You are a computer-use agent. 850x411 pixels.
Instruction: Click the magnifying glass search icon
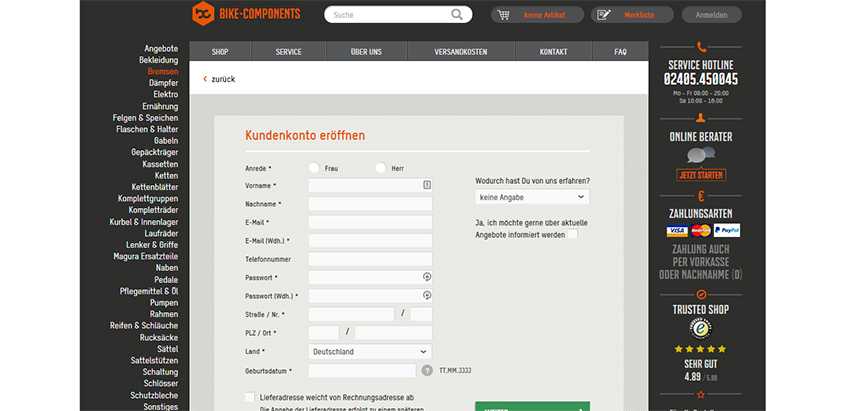(457, 15)
